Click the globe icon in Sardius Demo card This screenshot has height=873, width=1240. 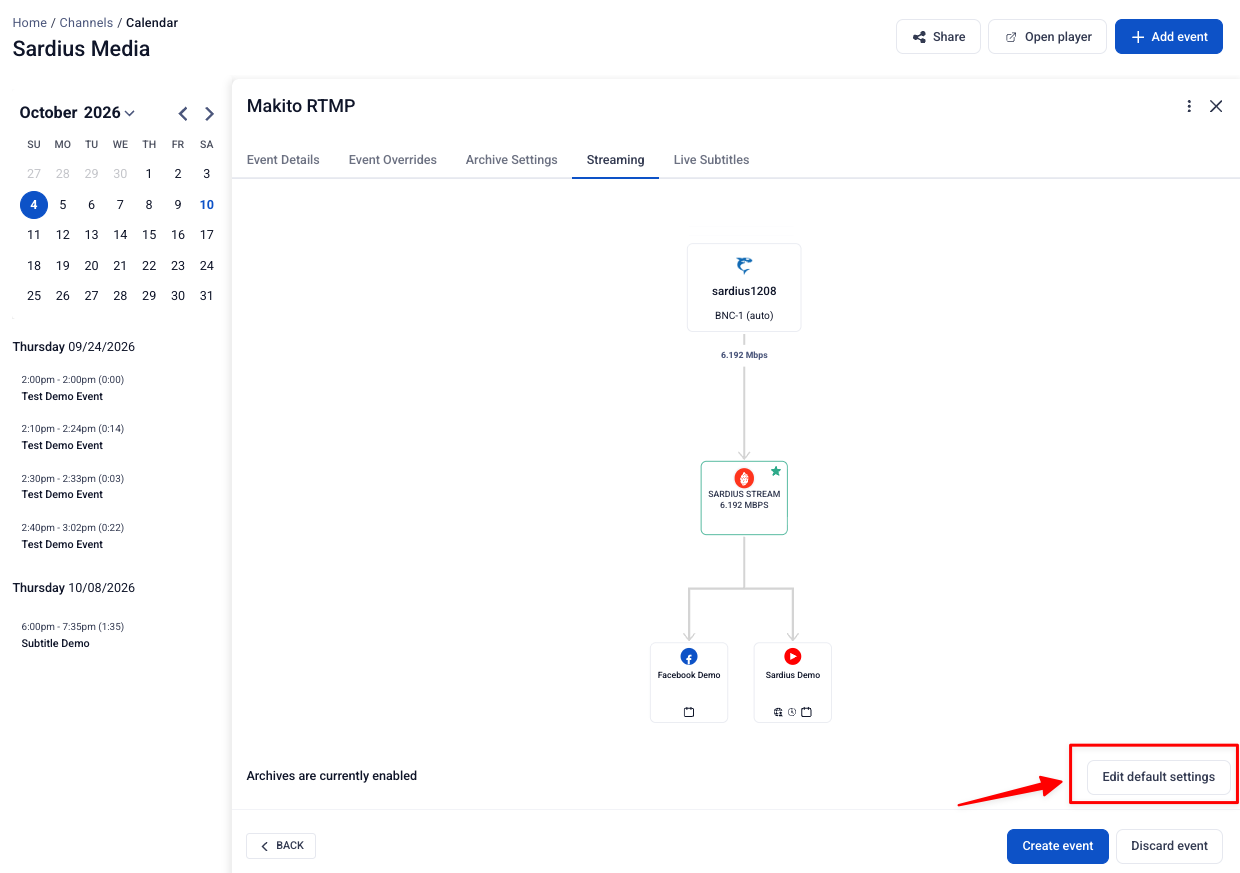click(x=779, y=712)
